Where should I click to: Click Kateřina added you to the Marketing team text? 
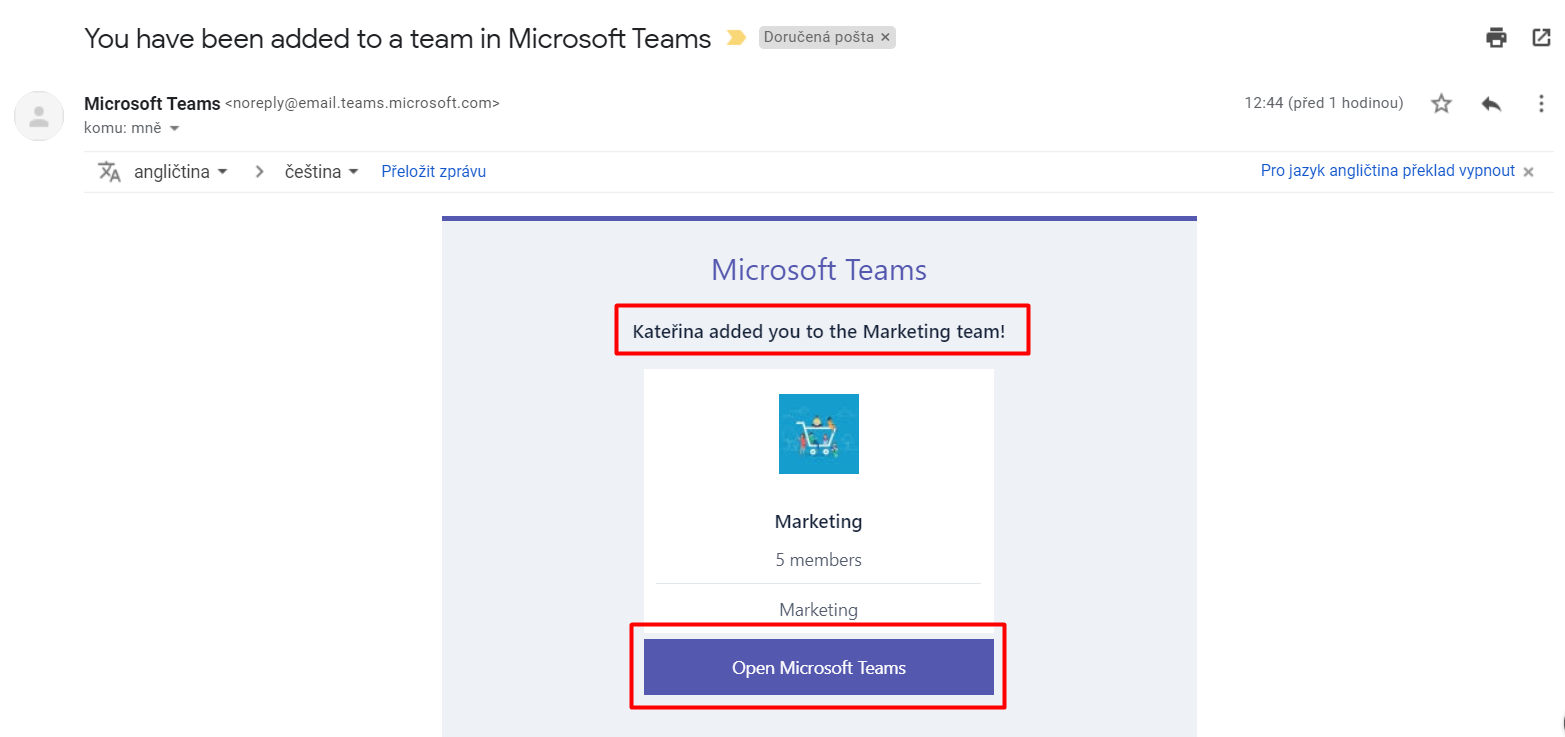pyautogui.click(x=819, y=331)
